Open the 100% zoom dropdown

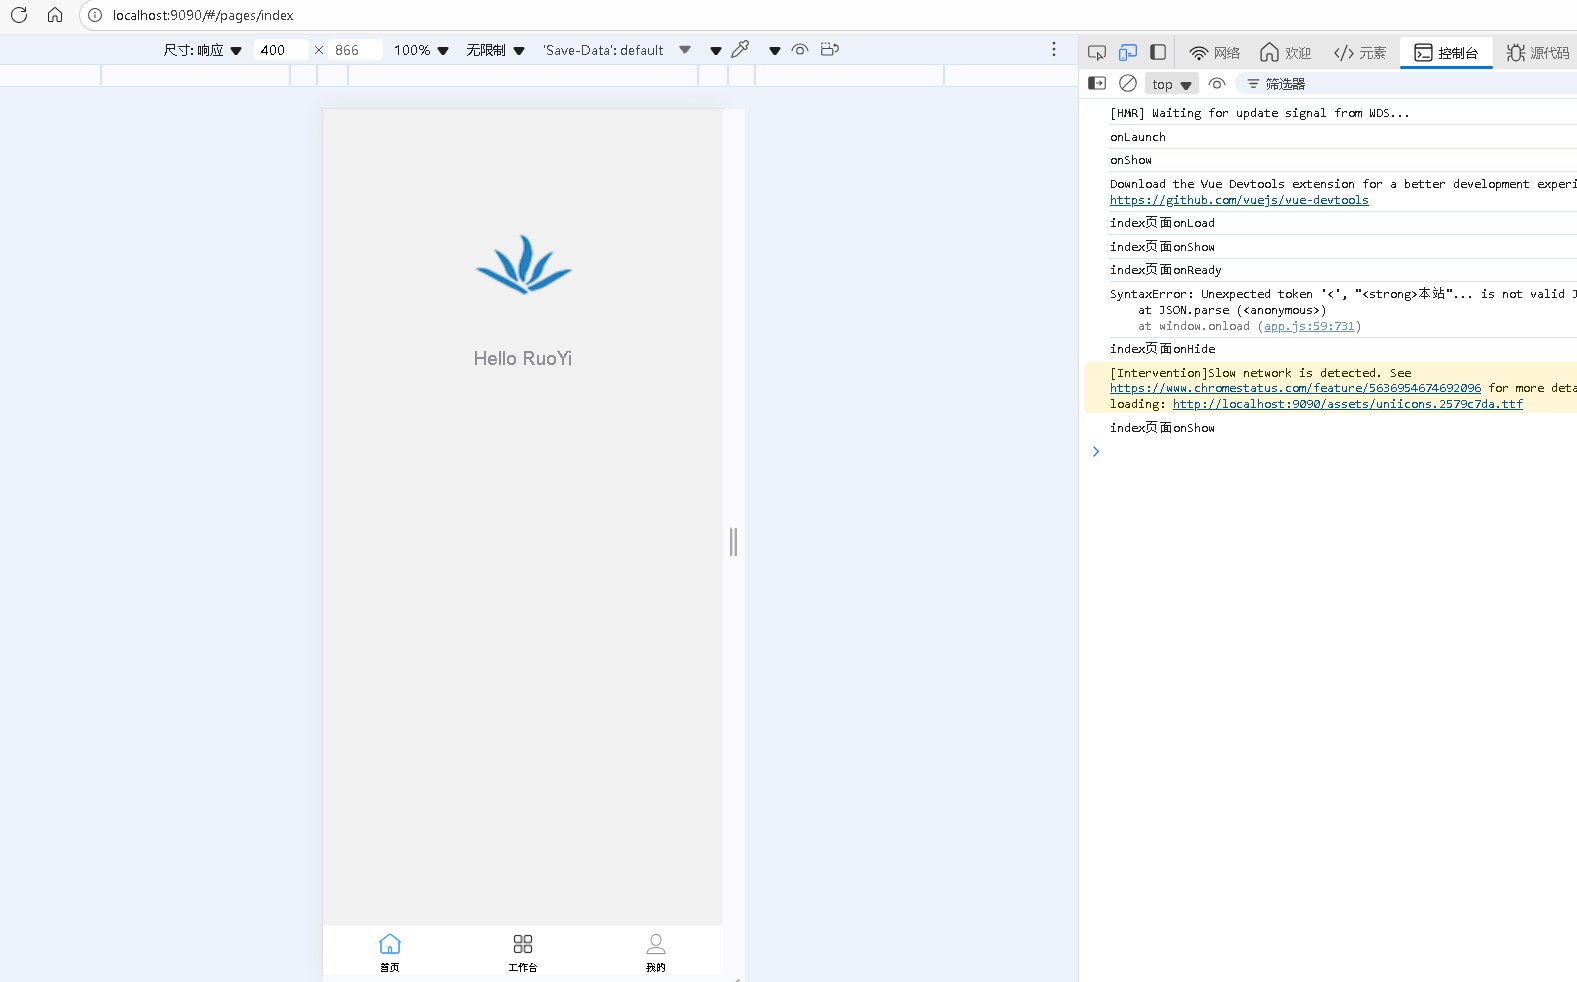pyautogui.click(x=421, y=50)
